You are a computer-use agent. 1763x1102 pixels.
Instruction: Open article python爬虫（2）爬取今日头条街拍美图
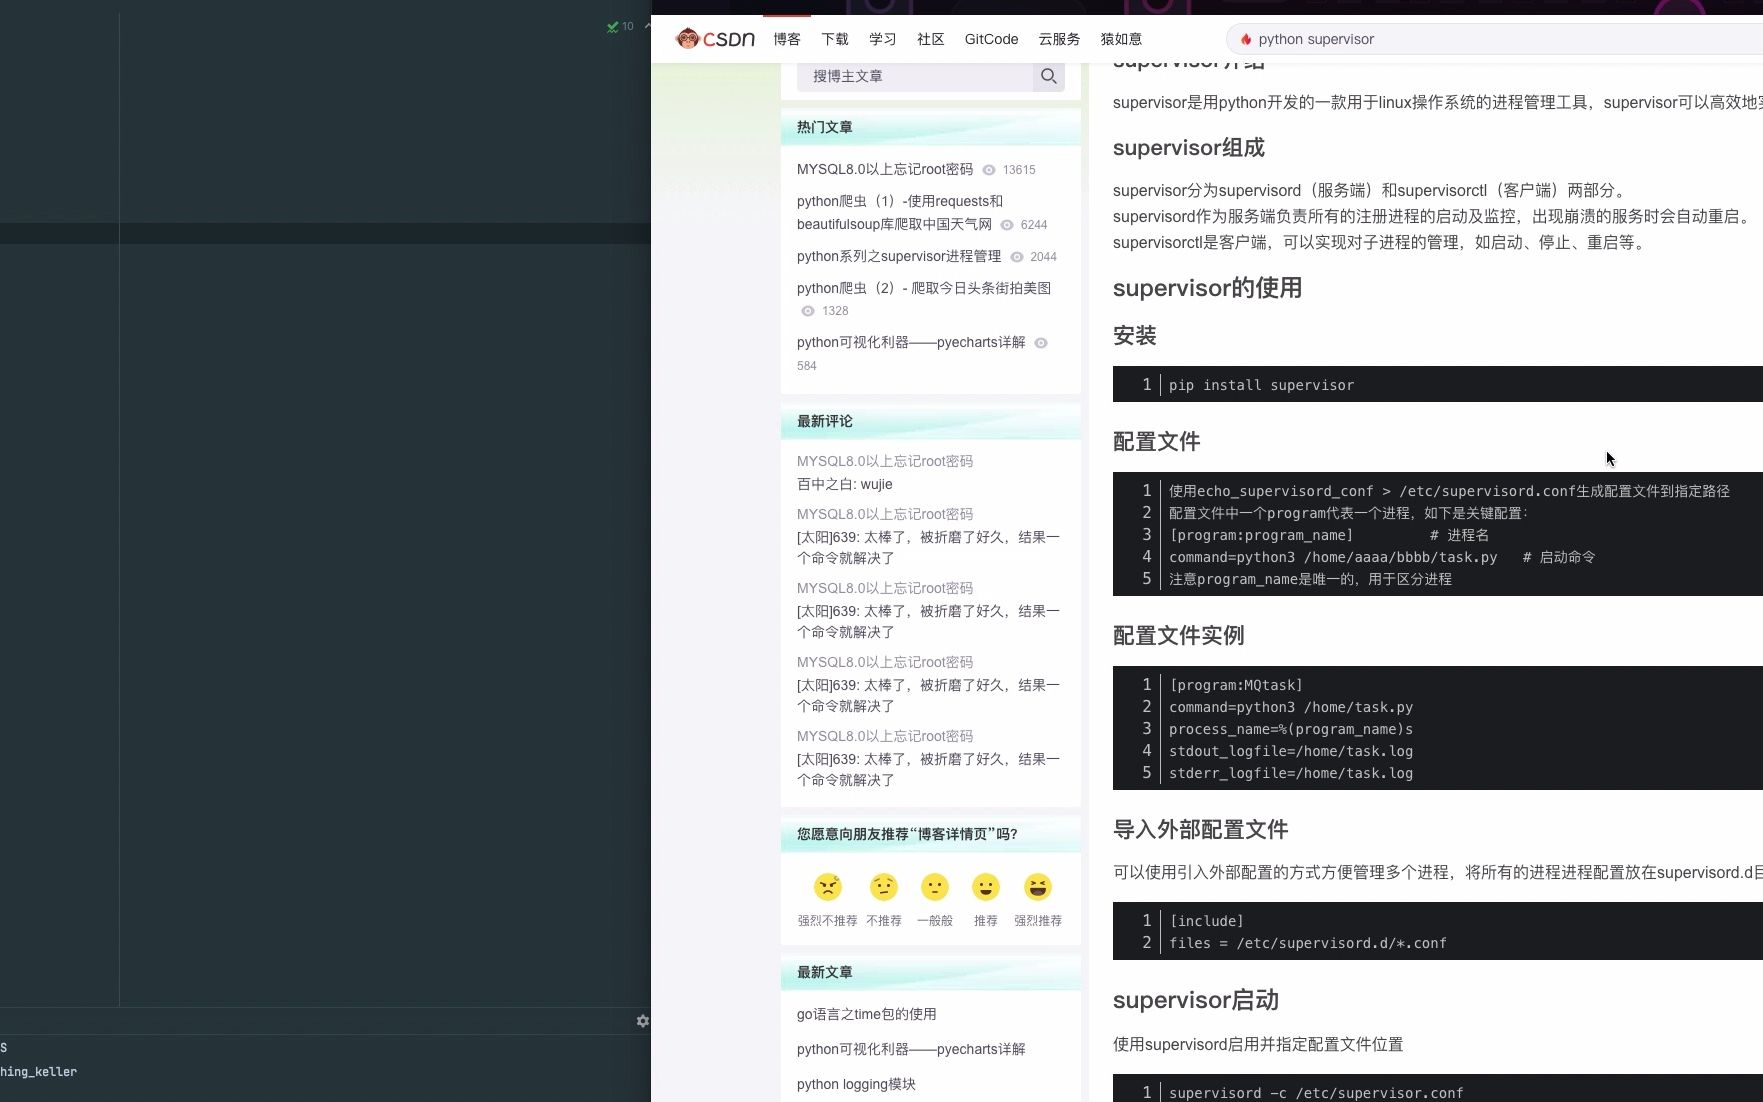click(924, 288)
